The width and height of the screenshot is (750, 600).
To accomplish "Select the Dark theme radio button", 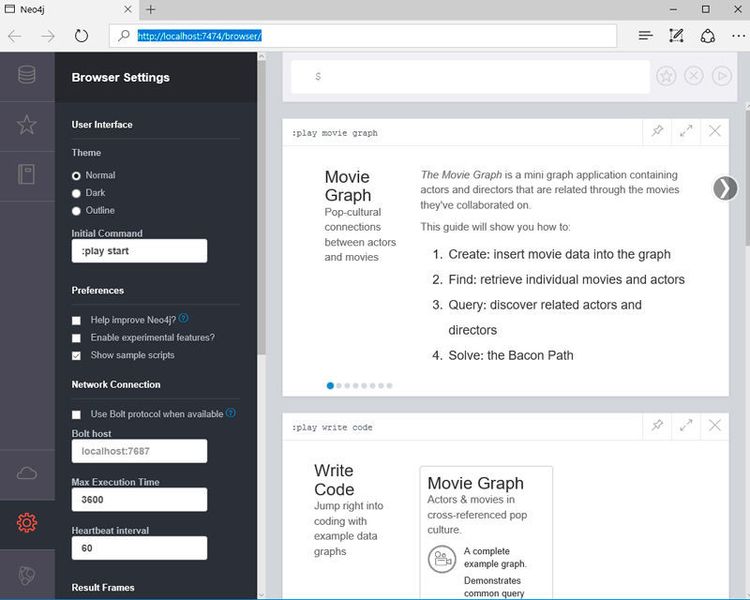I will (x=76, y=193).
